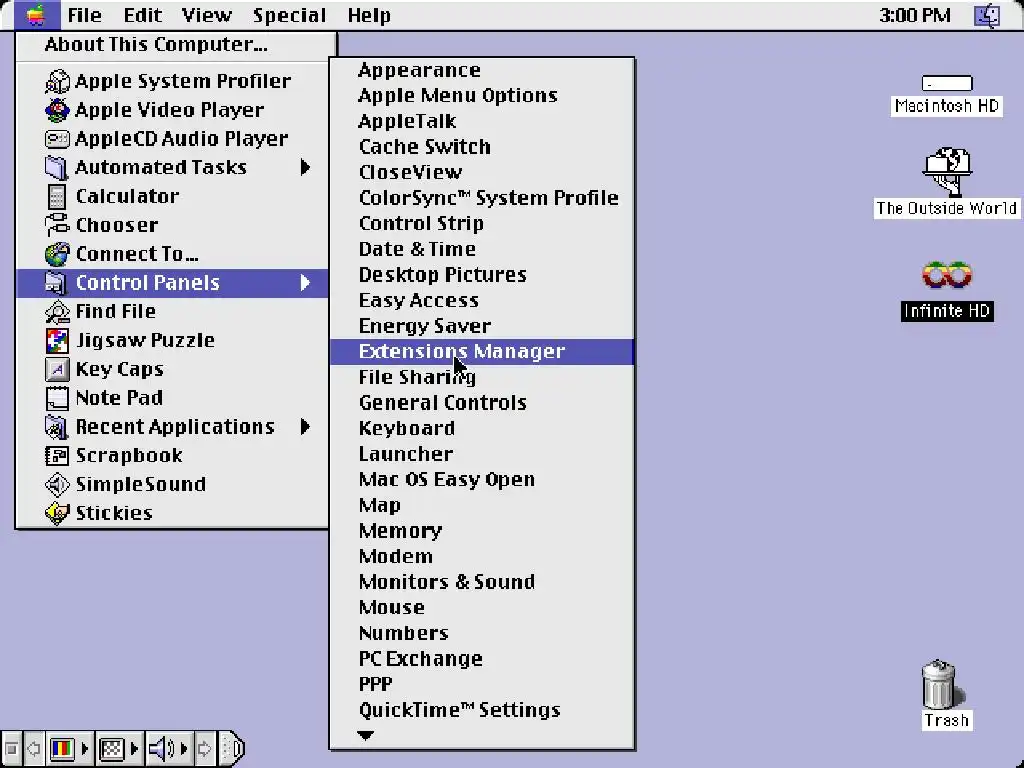Expand the Automated Tasks submenu arrow
Screen dimensions: 1024x768
pos(305,167)
